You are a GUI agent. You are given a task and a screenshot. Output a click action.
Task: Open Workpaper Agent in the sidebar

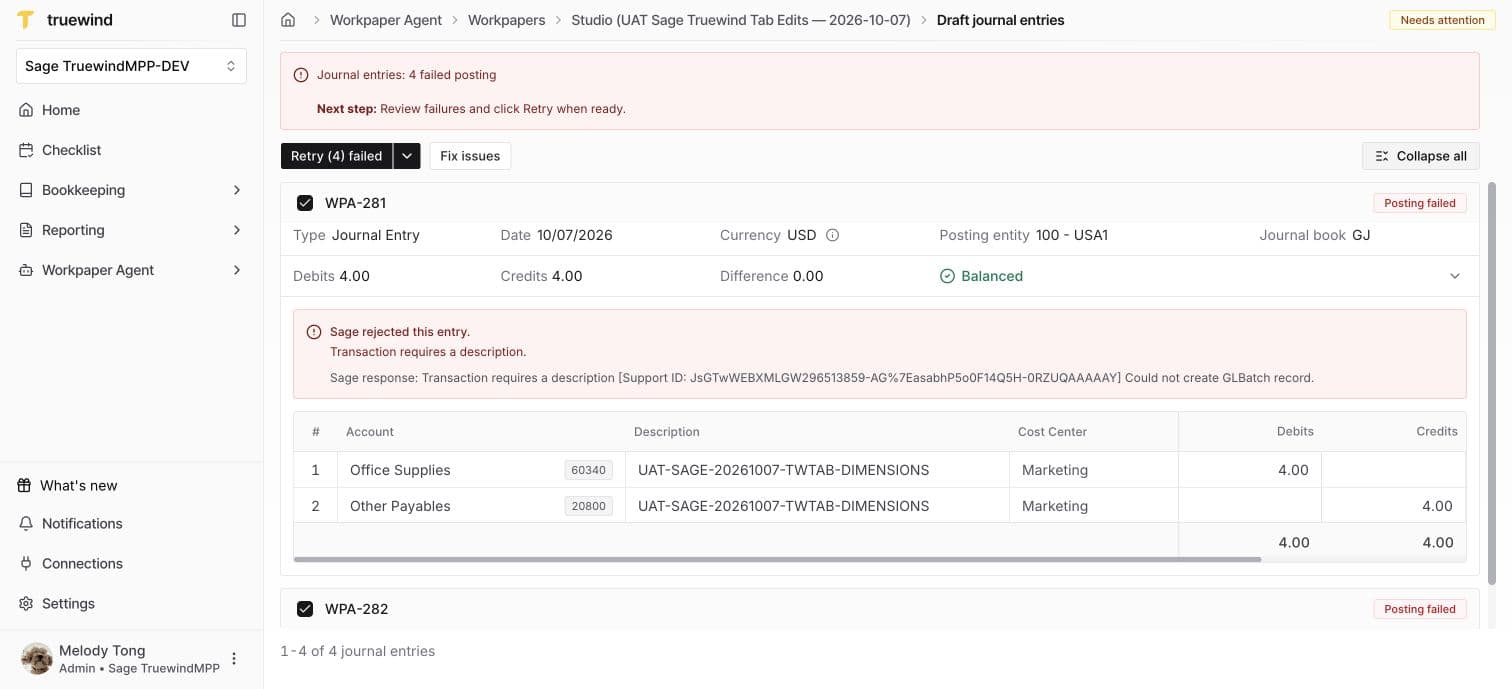[131, 270]
